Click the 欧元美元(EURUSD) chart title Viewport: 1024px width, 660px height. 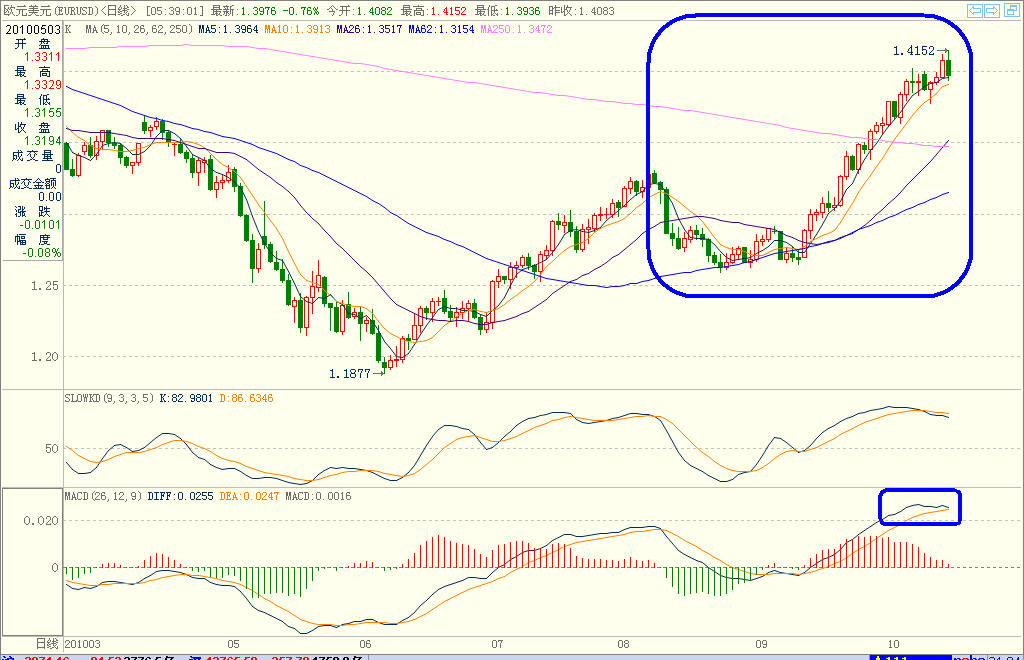click(x=52, y=11)
